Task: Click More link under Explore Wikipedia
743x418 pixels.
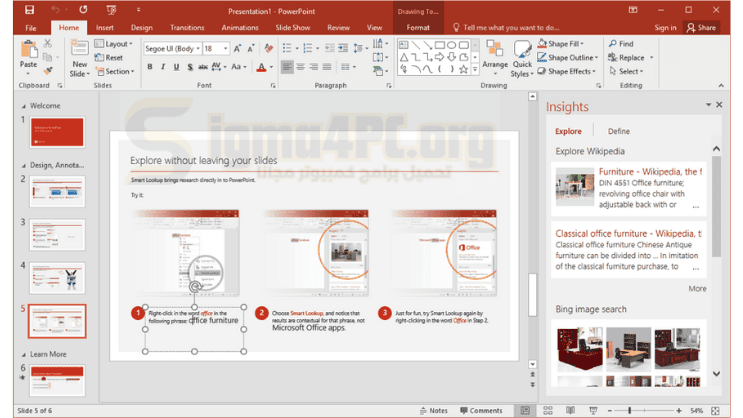Action: 697,289
